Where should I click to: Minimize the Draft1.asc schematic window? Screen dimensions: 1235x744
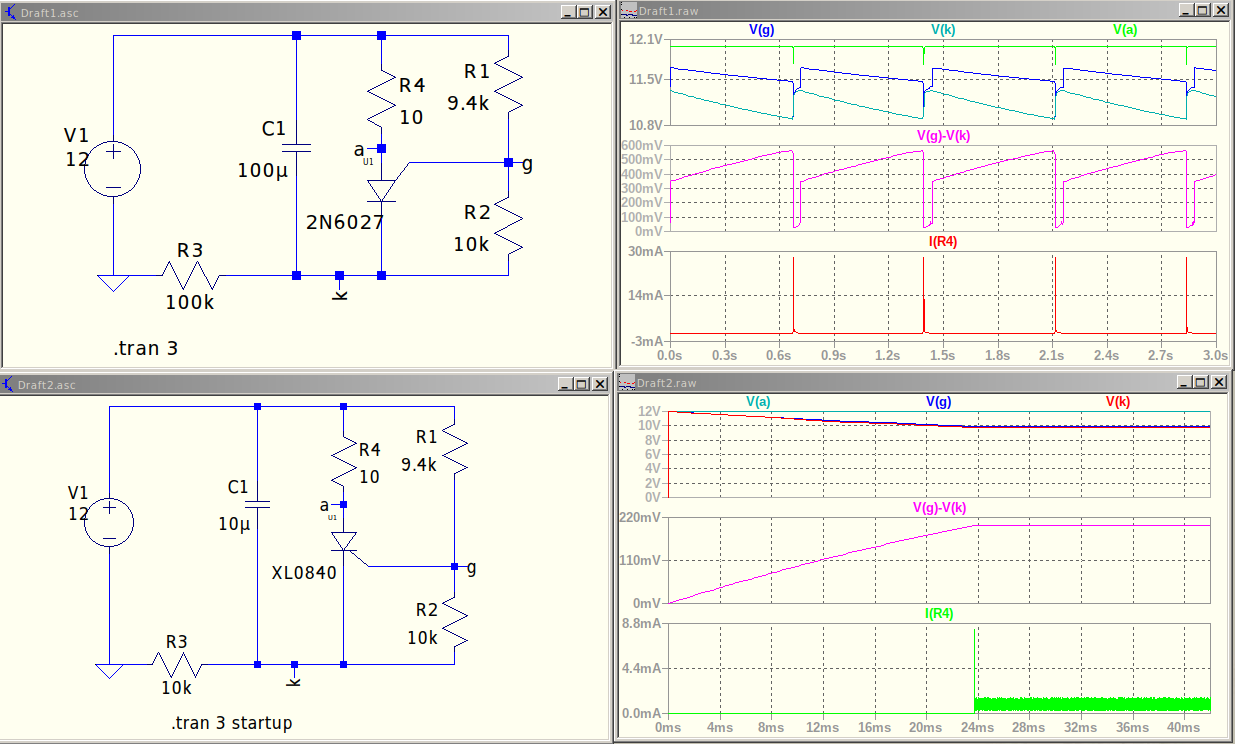pyautogui.click(x=568, y=11)
